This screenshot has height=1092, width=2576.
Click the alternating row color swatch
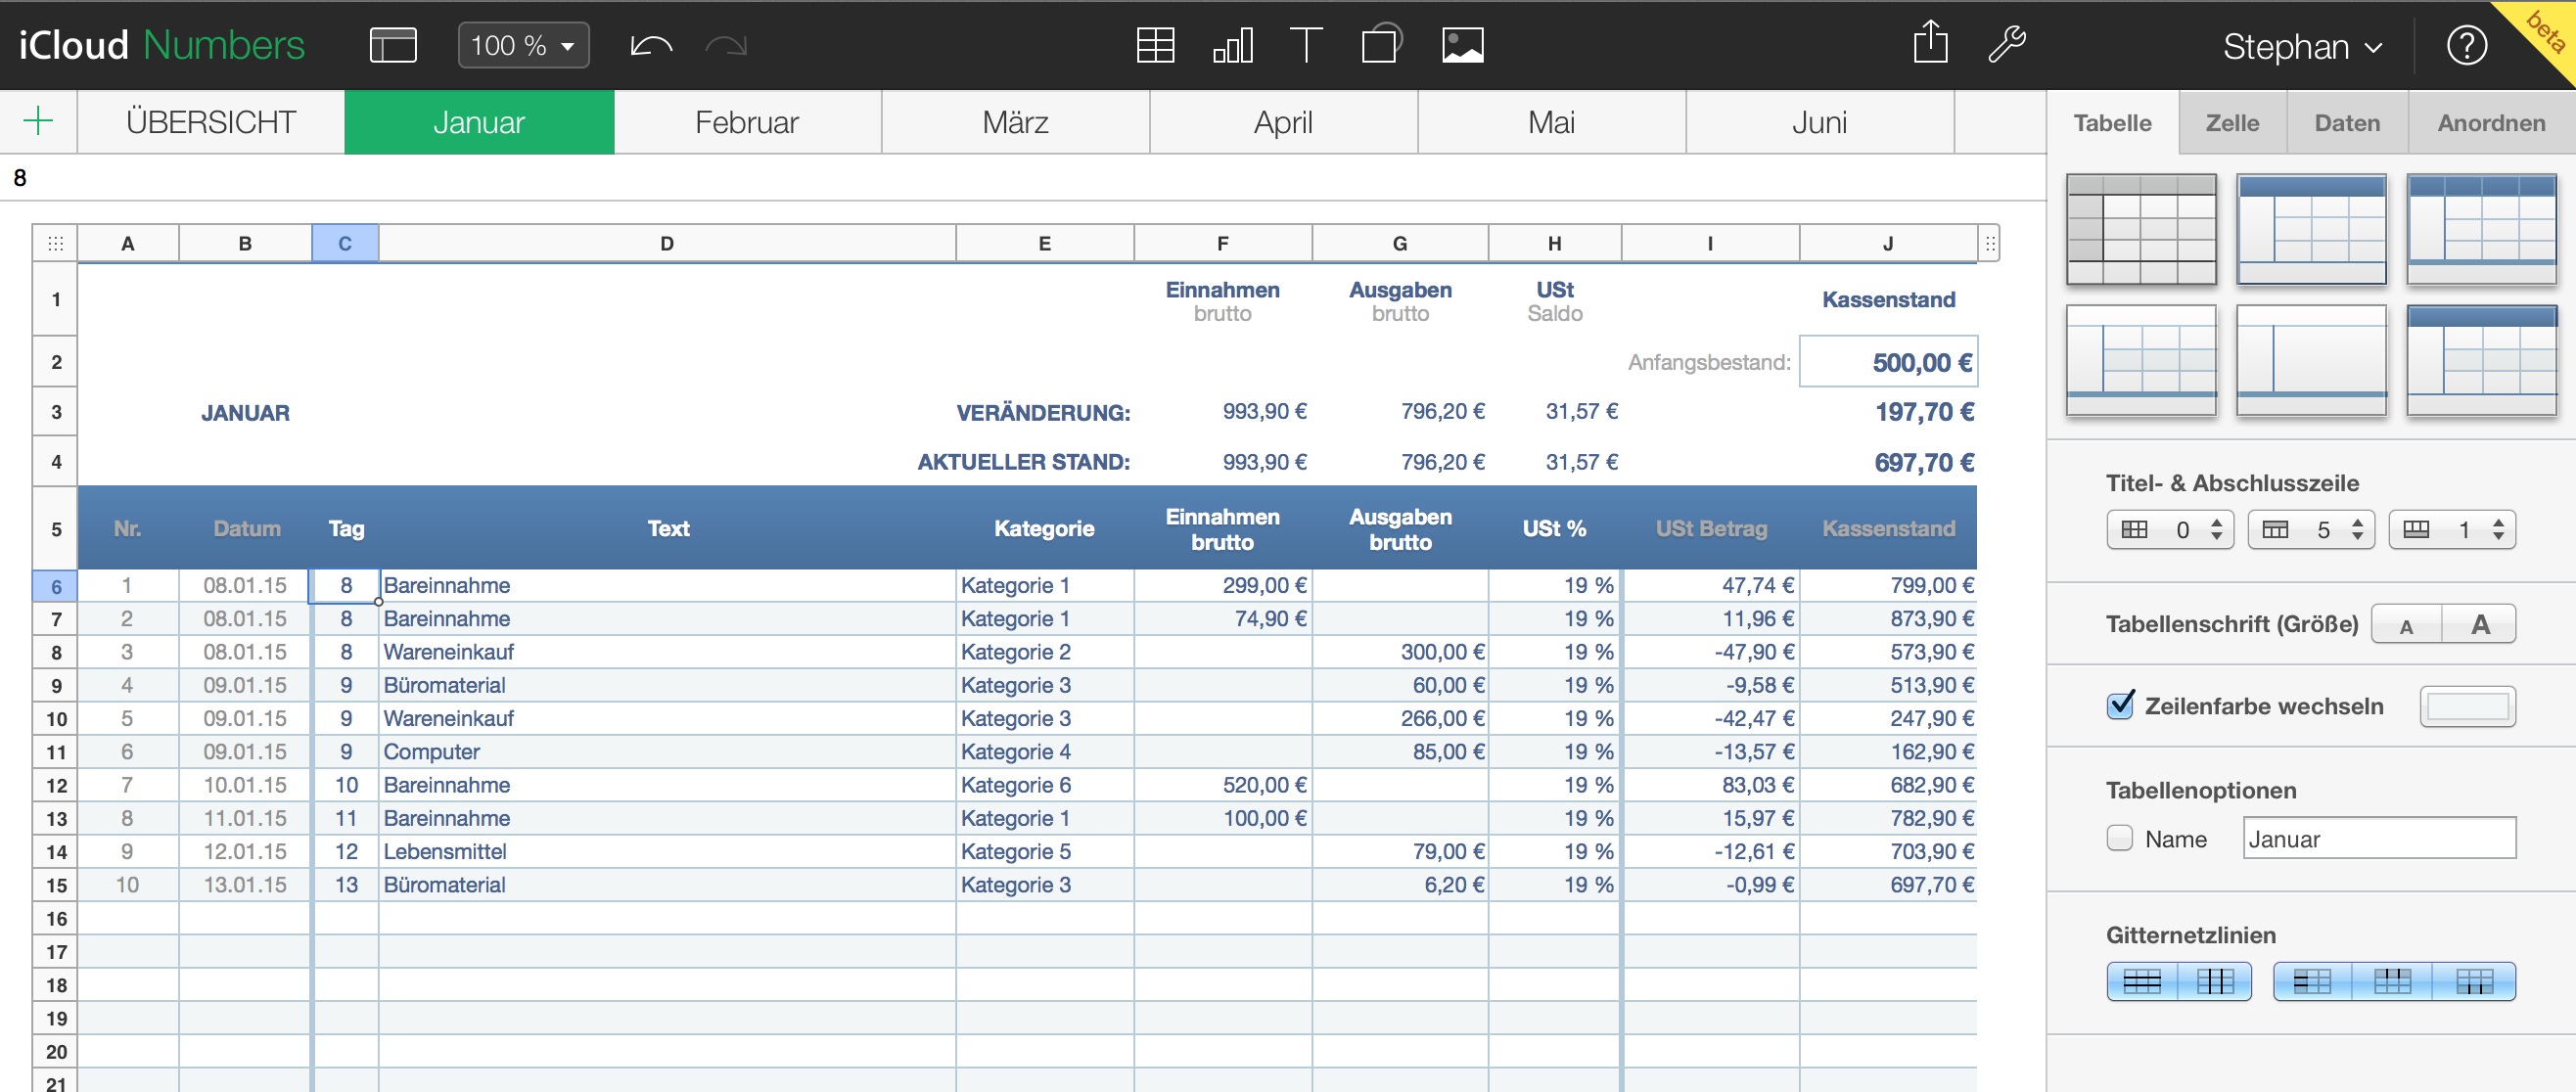(x=2467, y=707)
